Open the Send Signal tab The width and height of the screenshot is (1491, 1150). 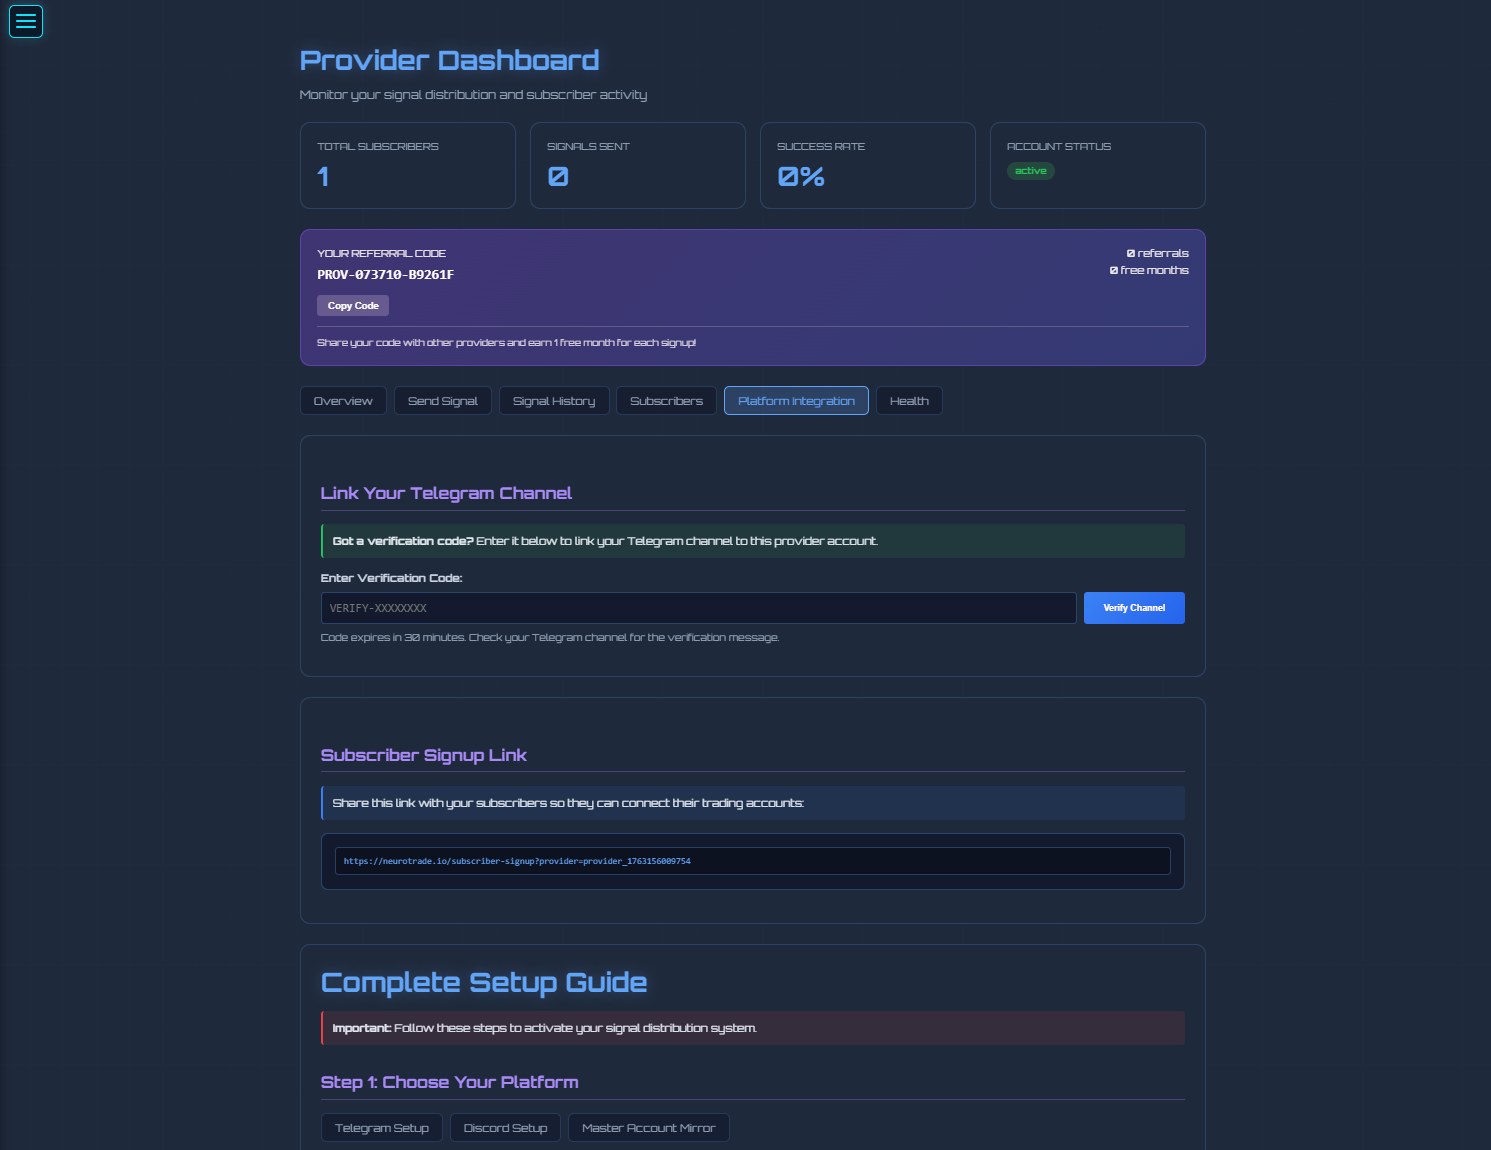coord(442,400)
